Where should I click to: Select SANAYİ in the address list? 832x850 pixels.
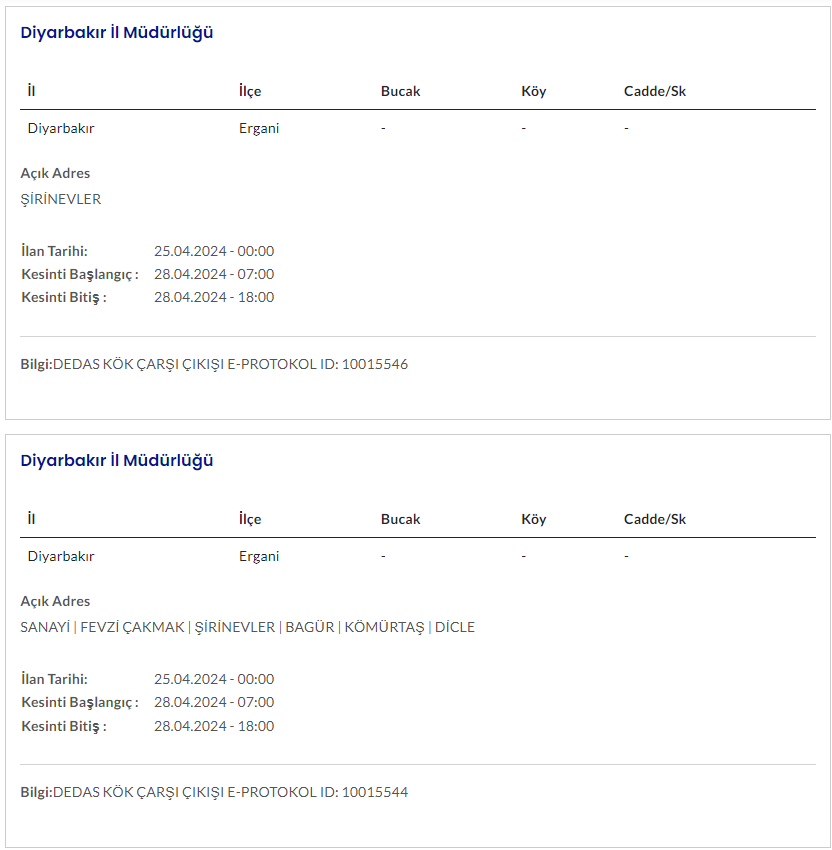(x=45, y=627)
